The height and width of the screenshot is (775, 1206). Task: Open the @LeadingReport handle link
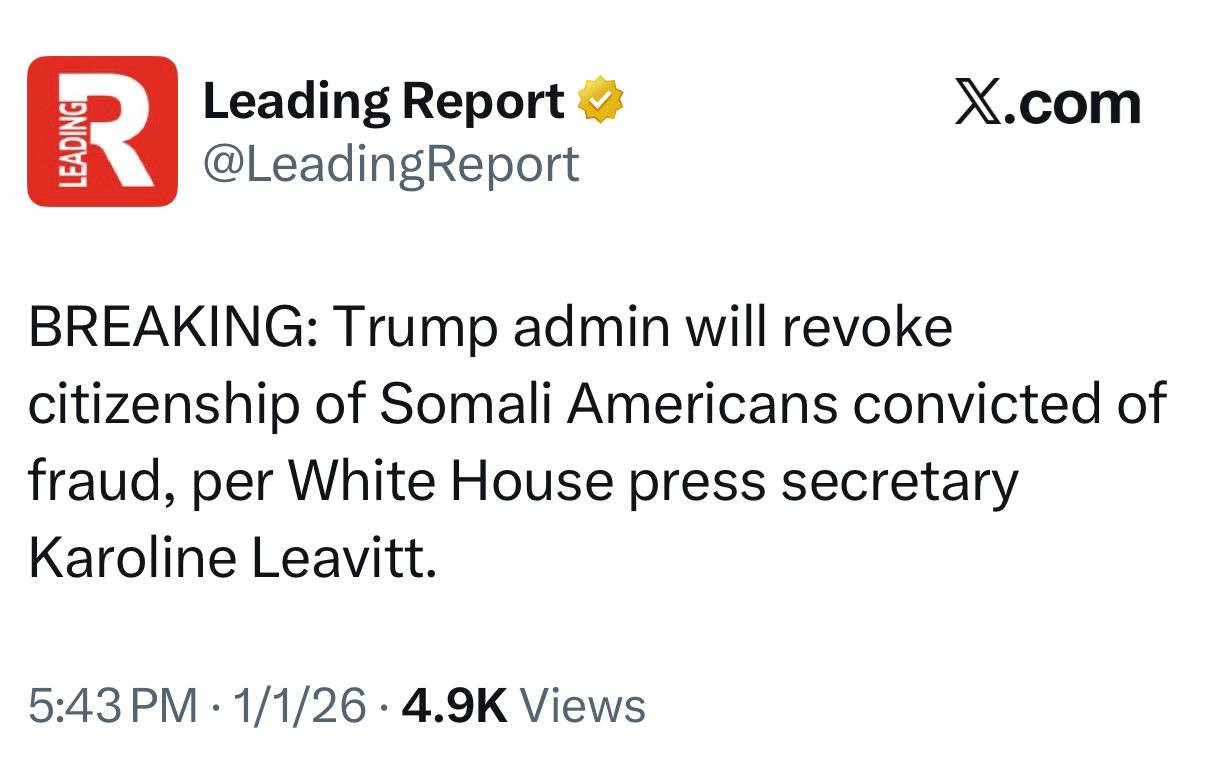391,163
